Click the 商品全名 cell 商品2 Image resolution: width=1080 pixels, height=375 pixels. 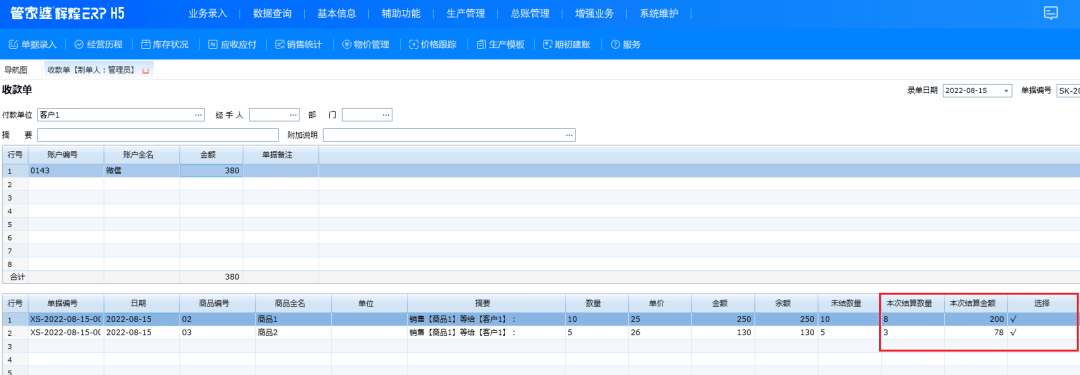293,332
